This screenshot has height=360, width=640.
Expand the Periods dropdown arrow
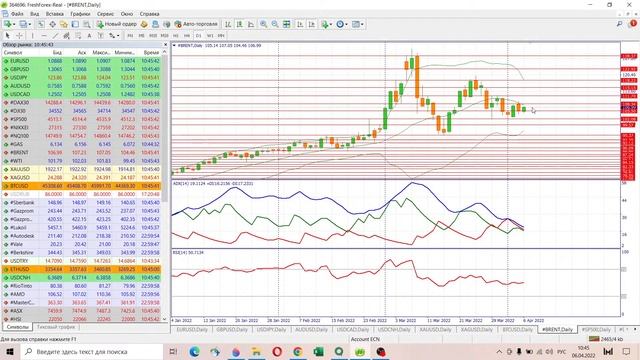[x=347, y=24]
